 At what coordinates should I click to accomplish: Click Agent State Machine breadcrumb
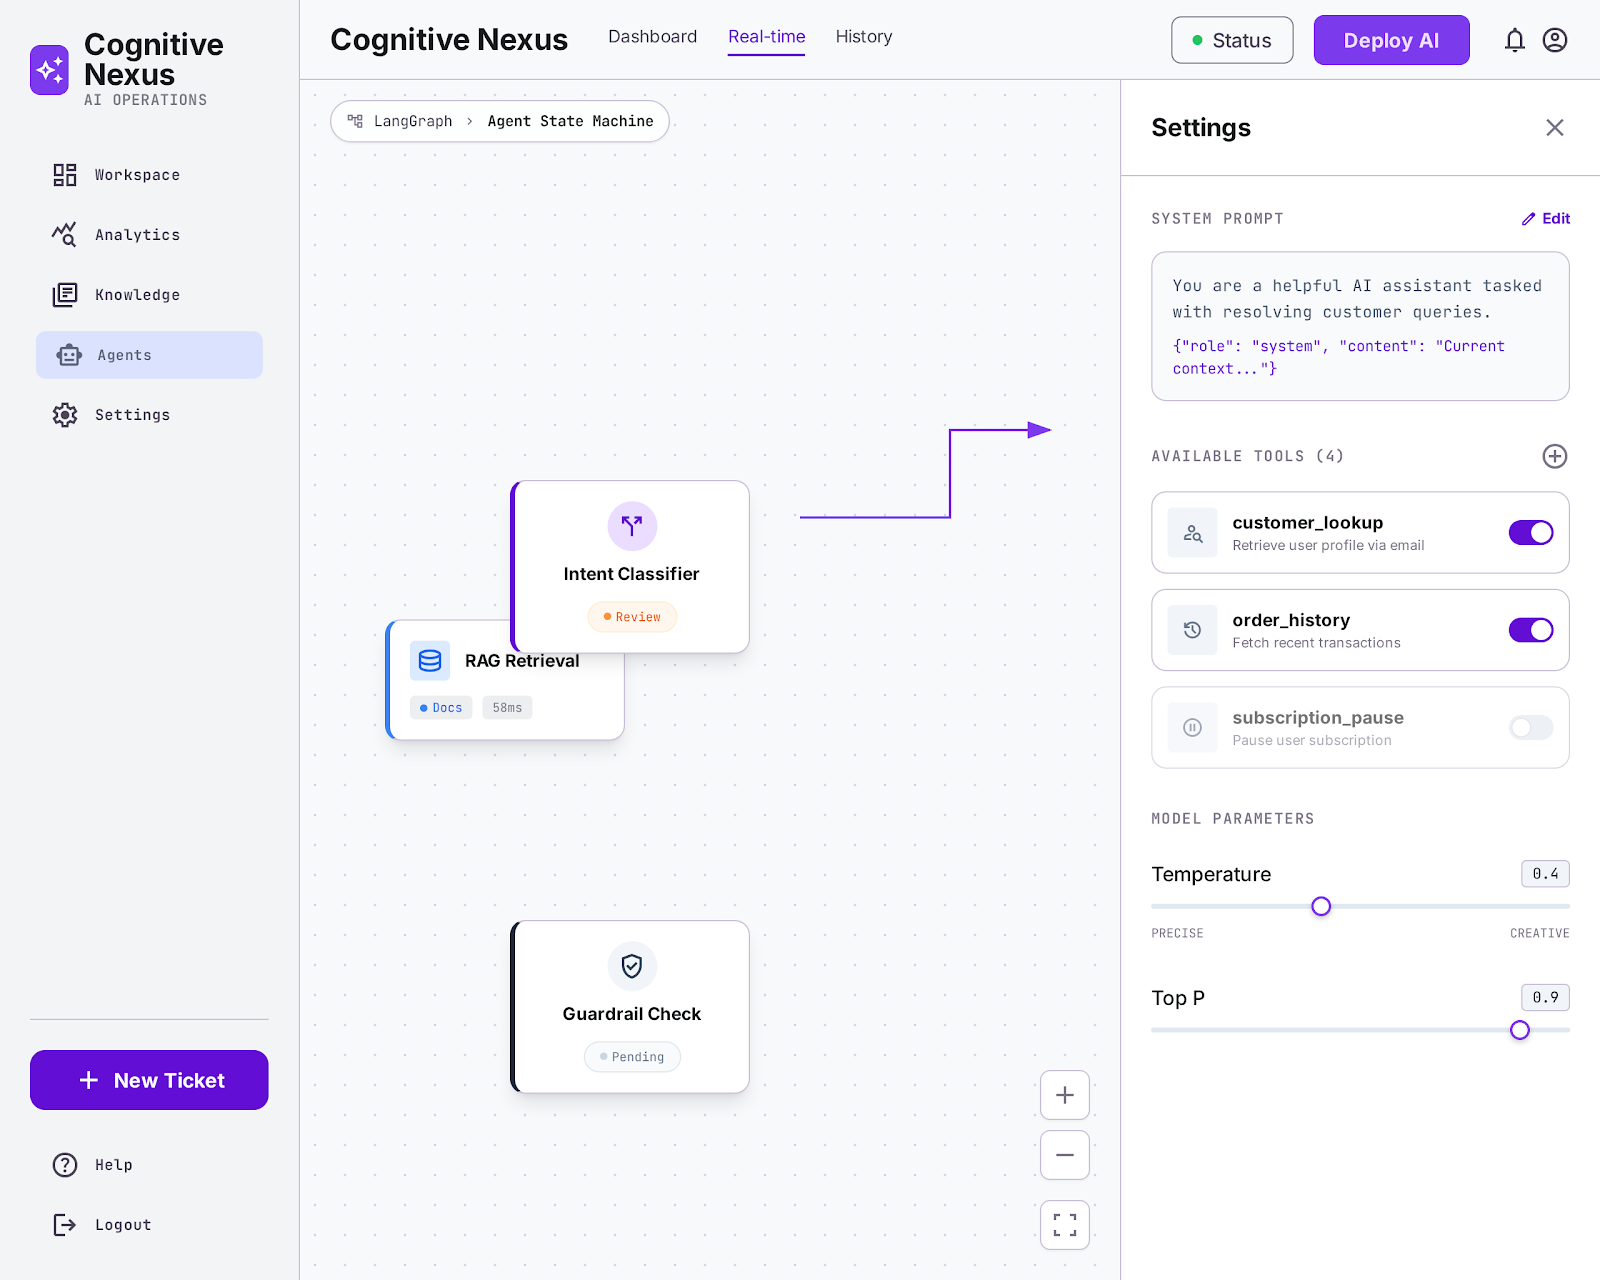click(x=570, y=121)
